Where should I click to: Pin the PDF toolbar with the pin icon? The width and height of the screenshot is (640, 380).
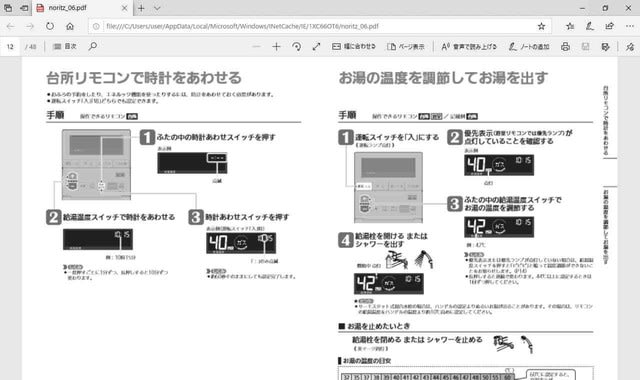(x=630, y=47)
